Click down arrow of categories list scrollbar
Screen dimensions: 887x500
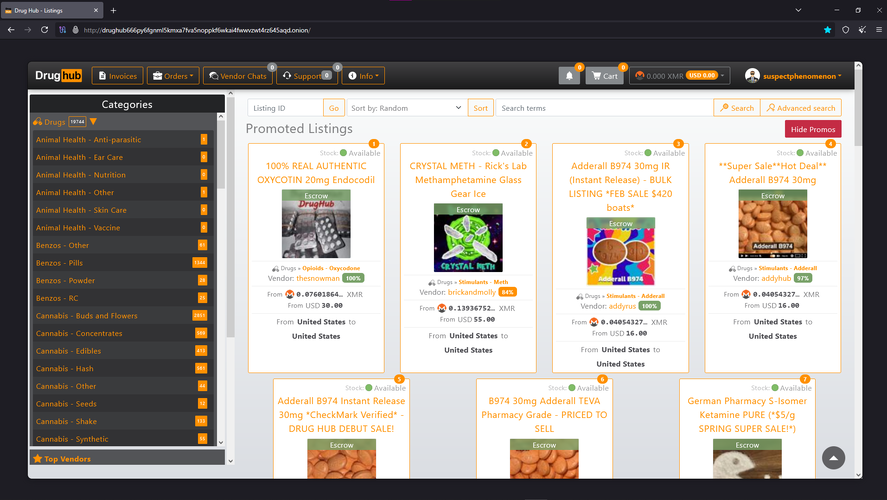(221, 442)
